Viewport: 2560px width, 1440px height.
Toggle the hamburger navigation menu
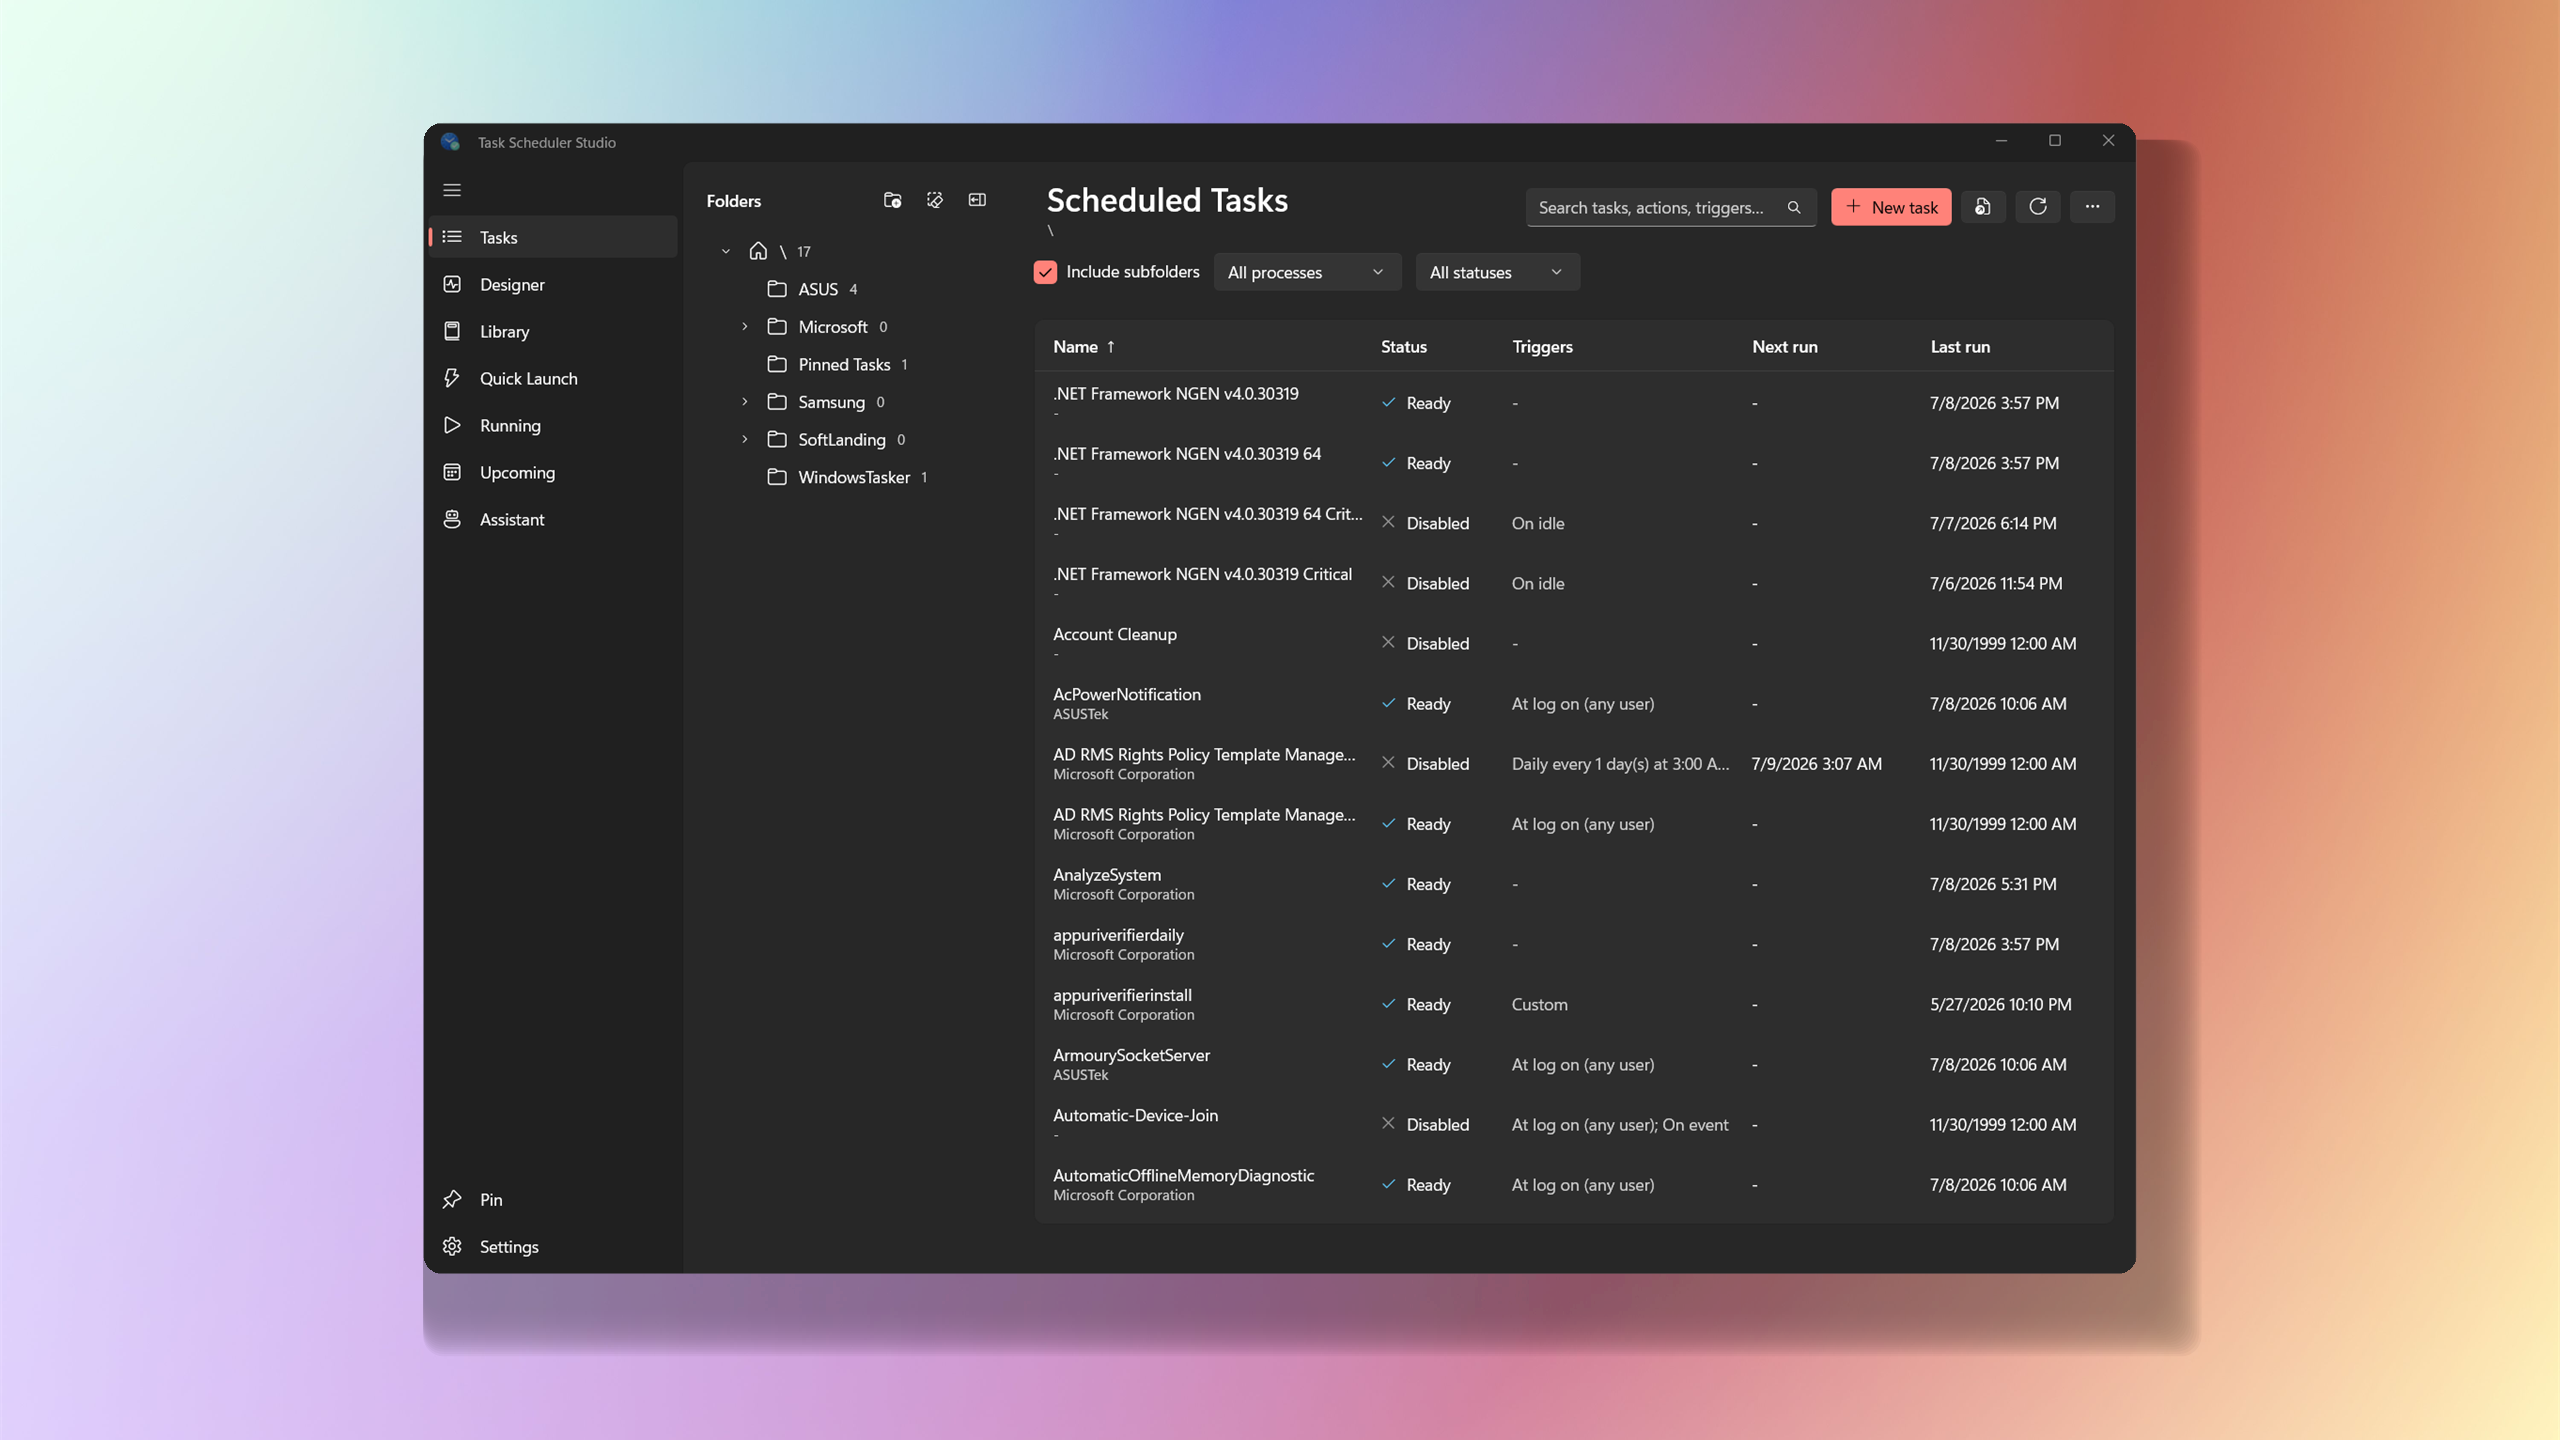coord(452,190)
